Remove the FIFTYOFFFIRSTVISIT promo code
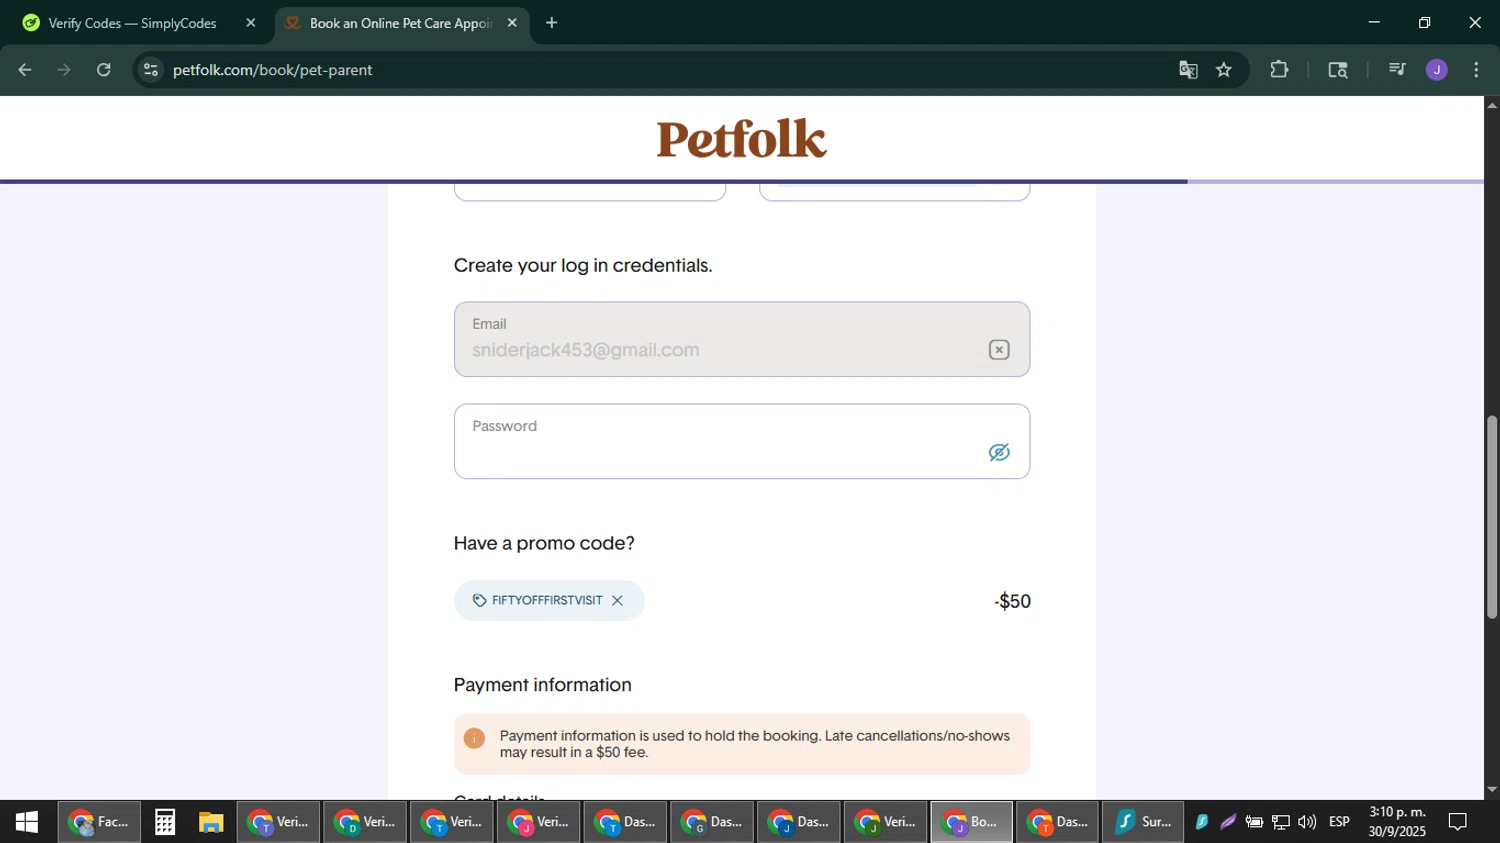1500x843 pixels. tap(617, 600)
